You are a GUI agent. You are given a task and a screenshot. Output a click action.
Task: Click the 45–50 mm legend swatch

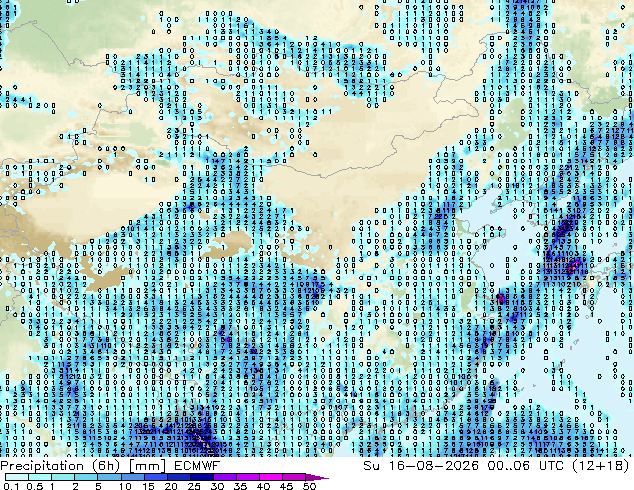click(294, 477)
